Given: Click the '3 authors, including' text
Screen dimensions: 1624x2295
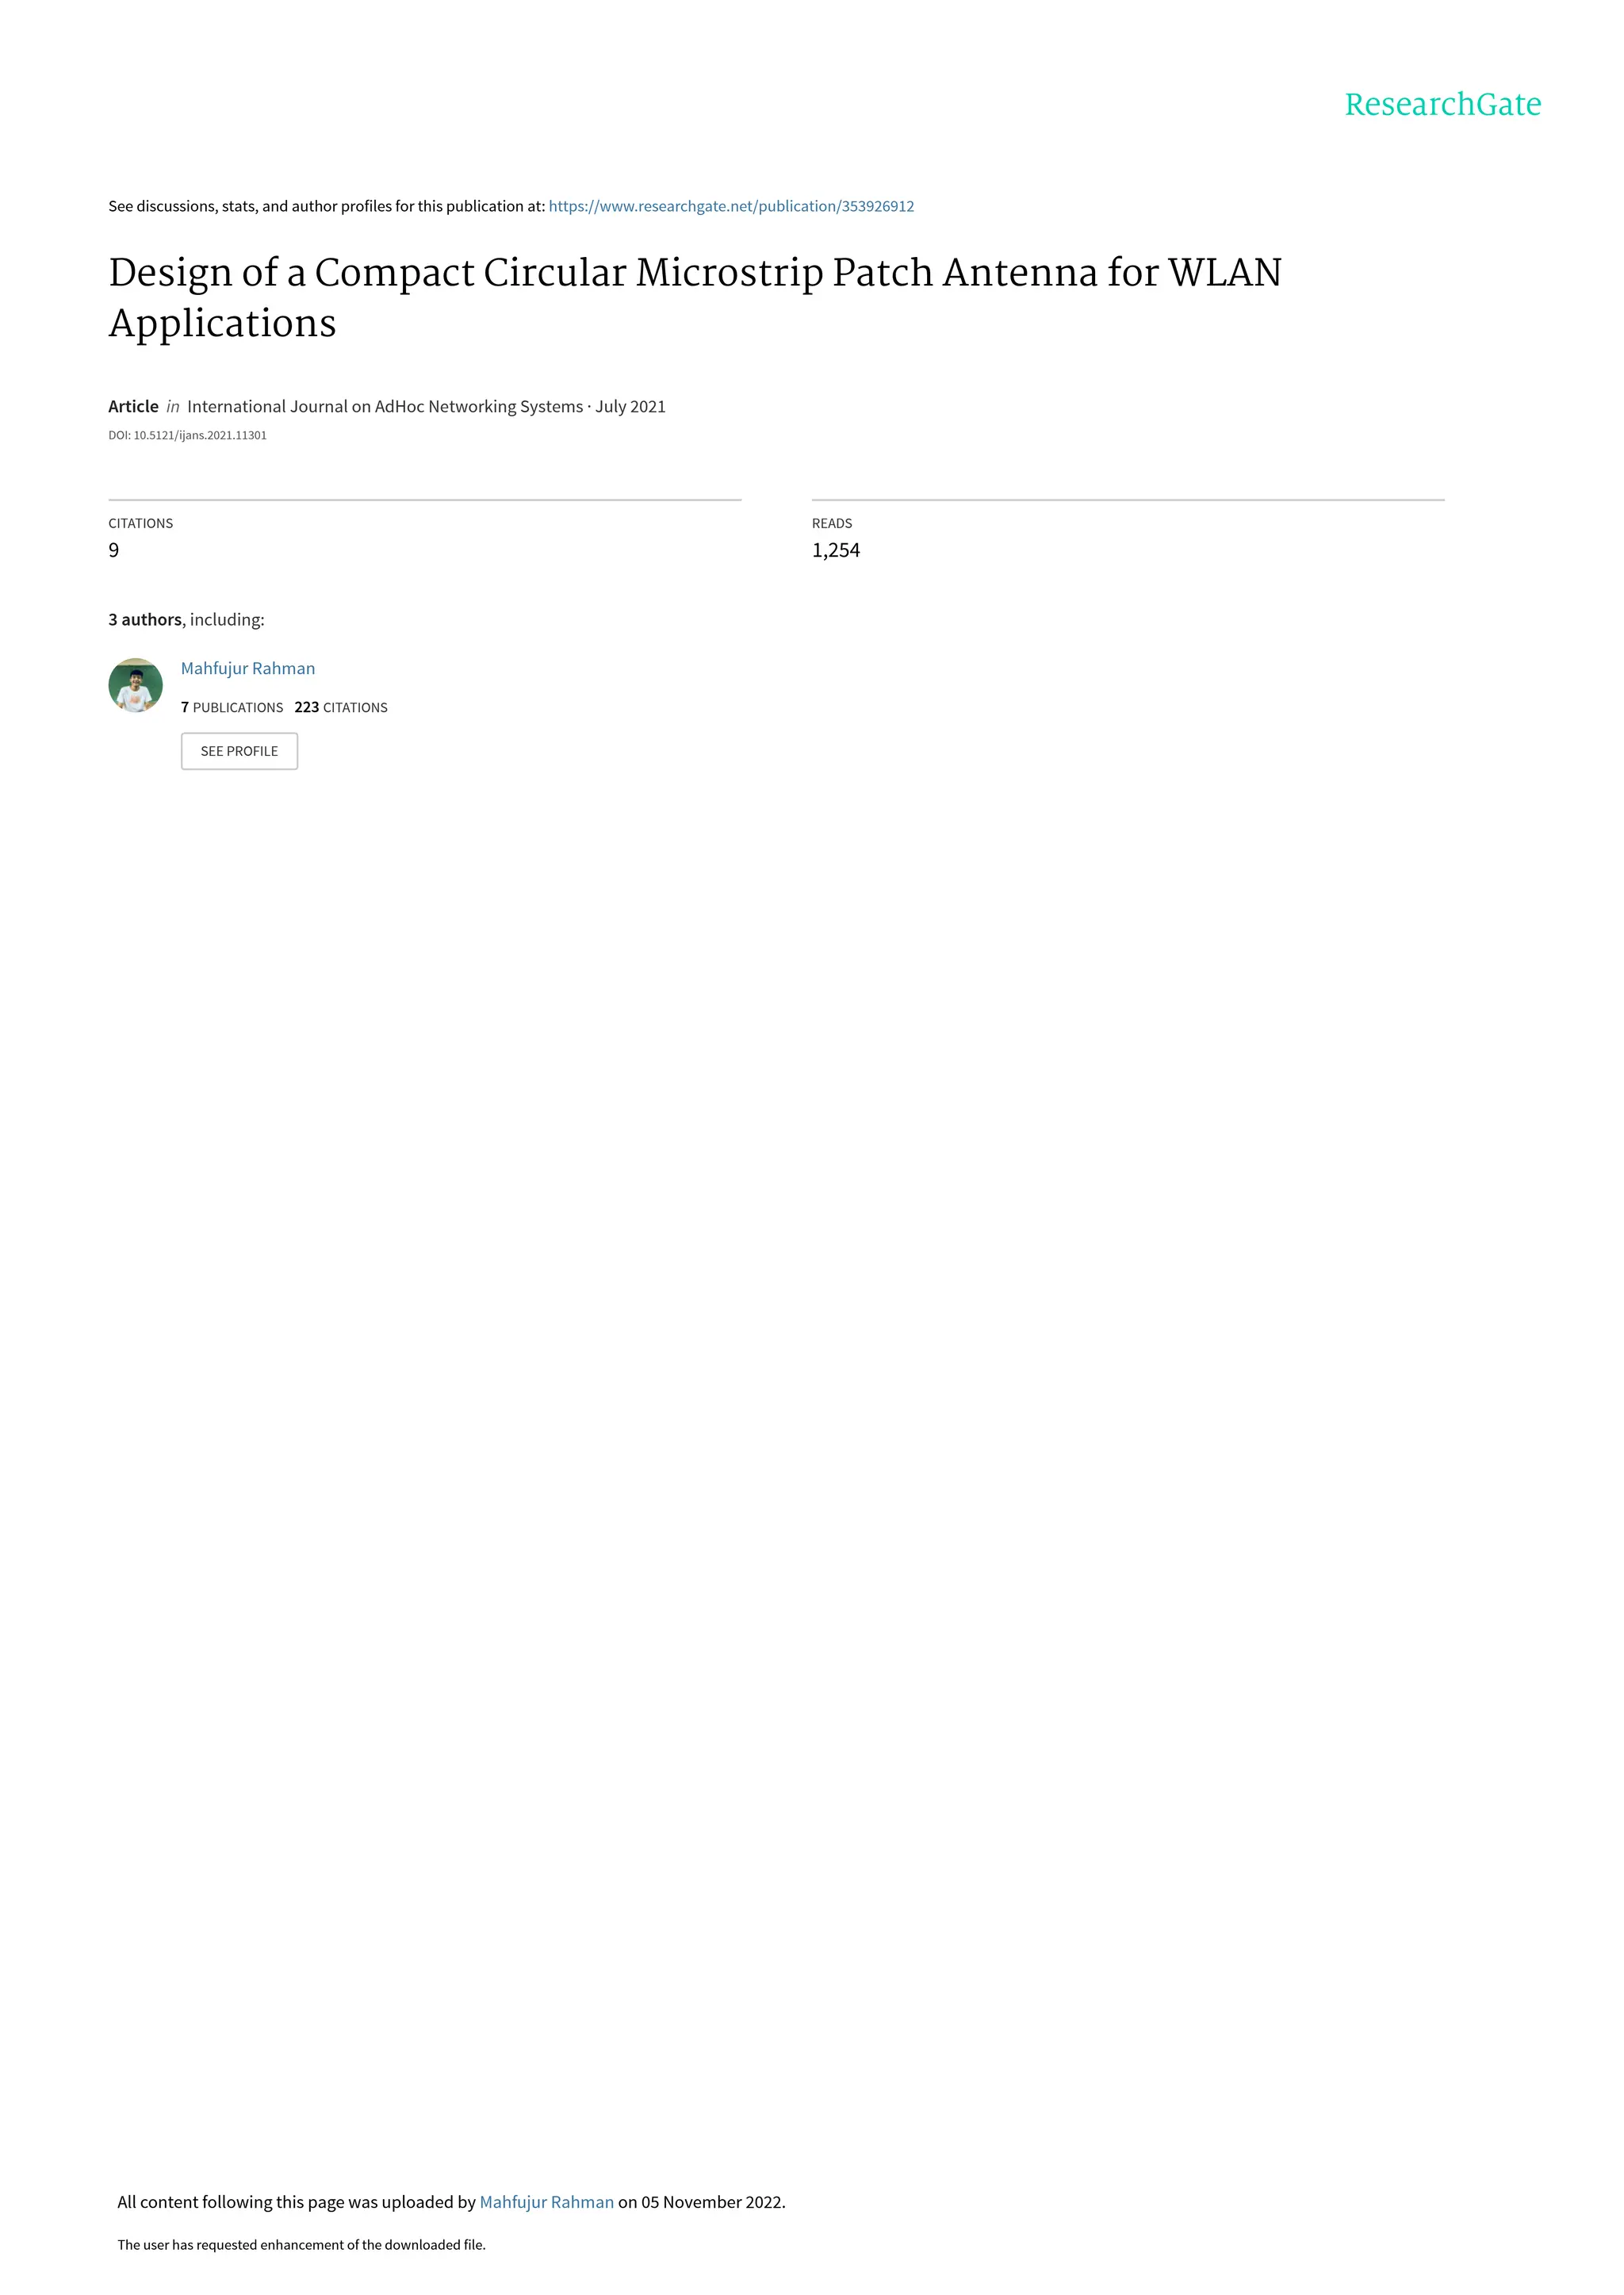Looking at the screenshot, I should 186,619.
